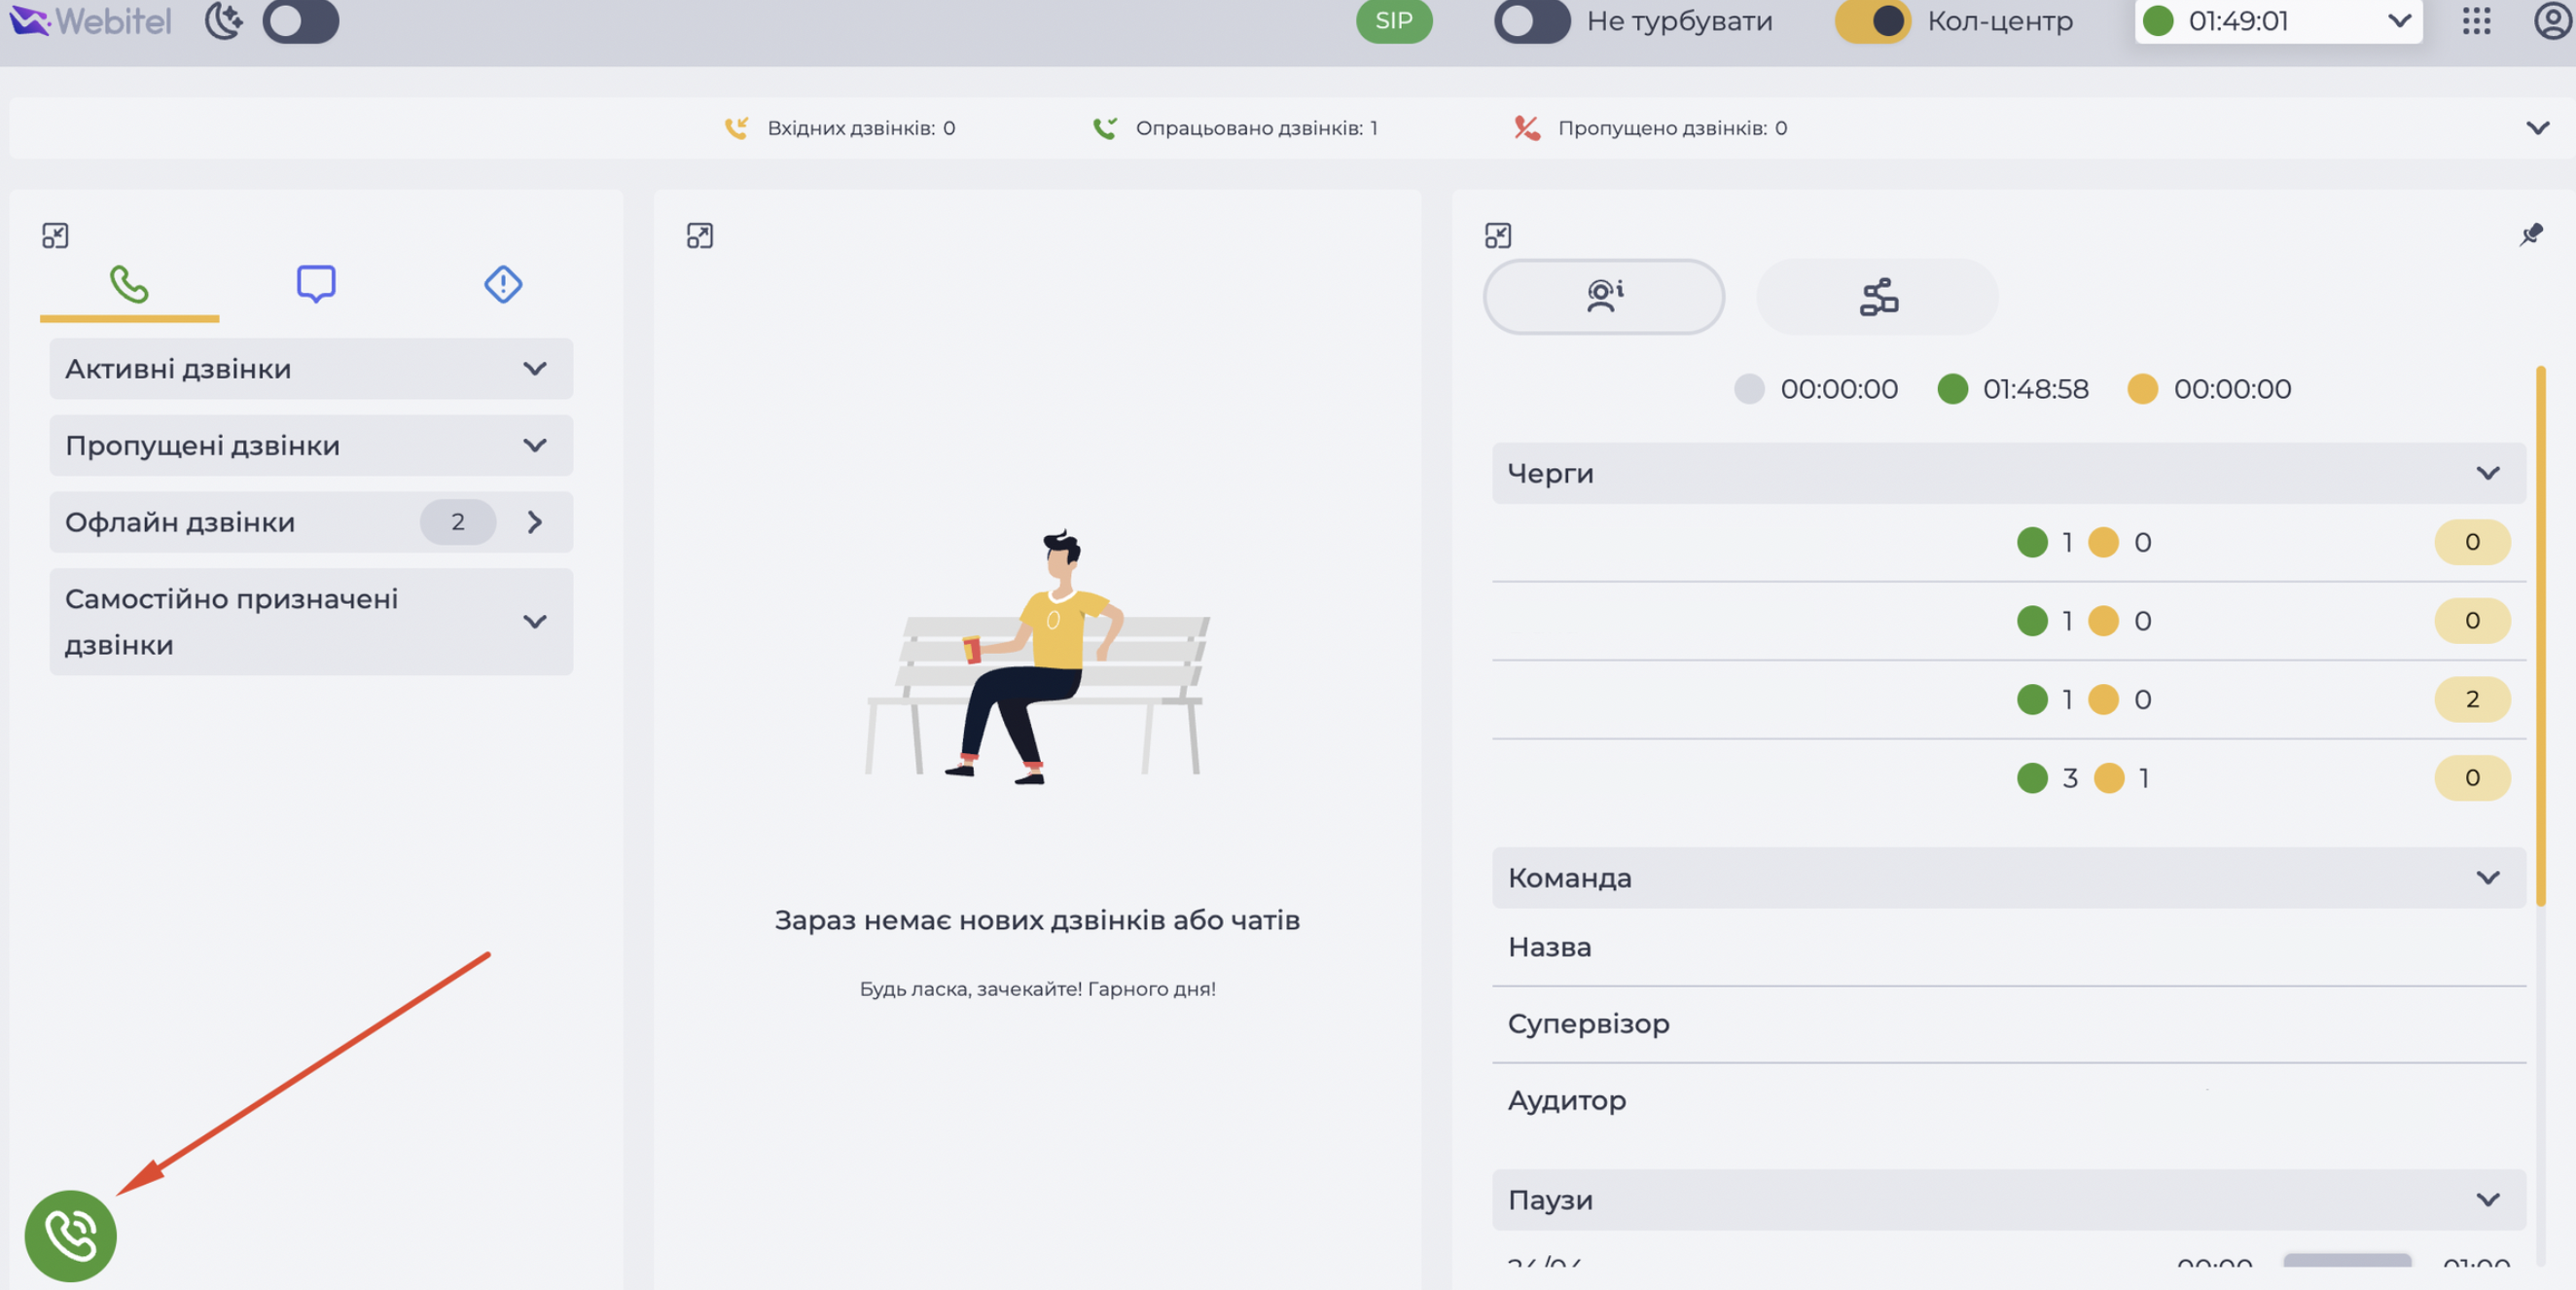This screenshot has width=2576, height=1290.
Task: Toggle the dark theme switch
Action: coord(300,21)
